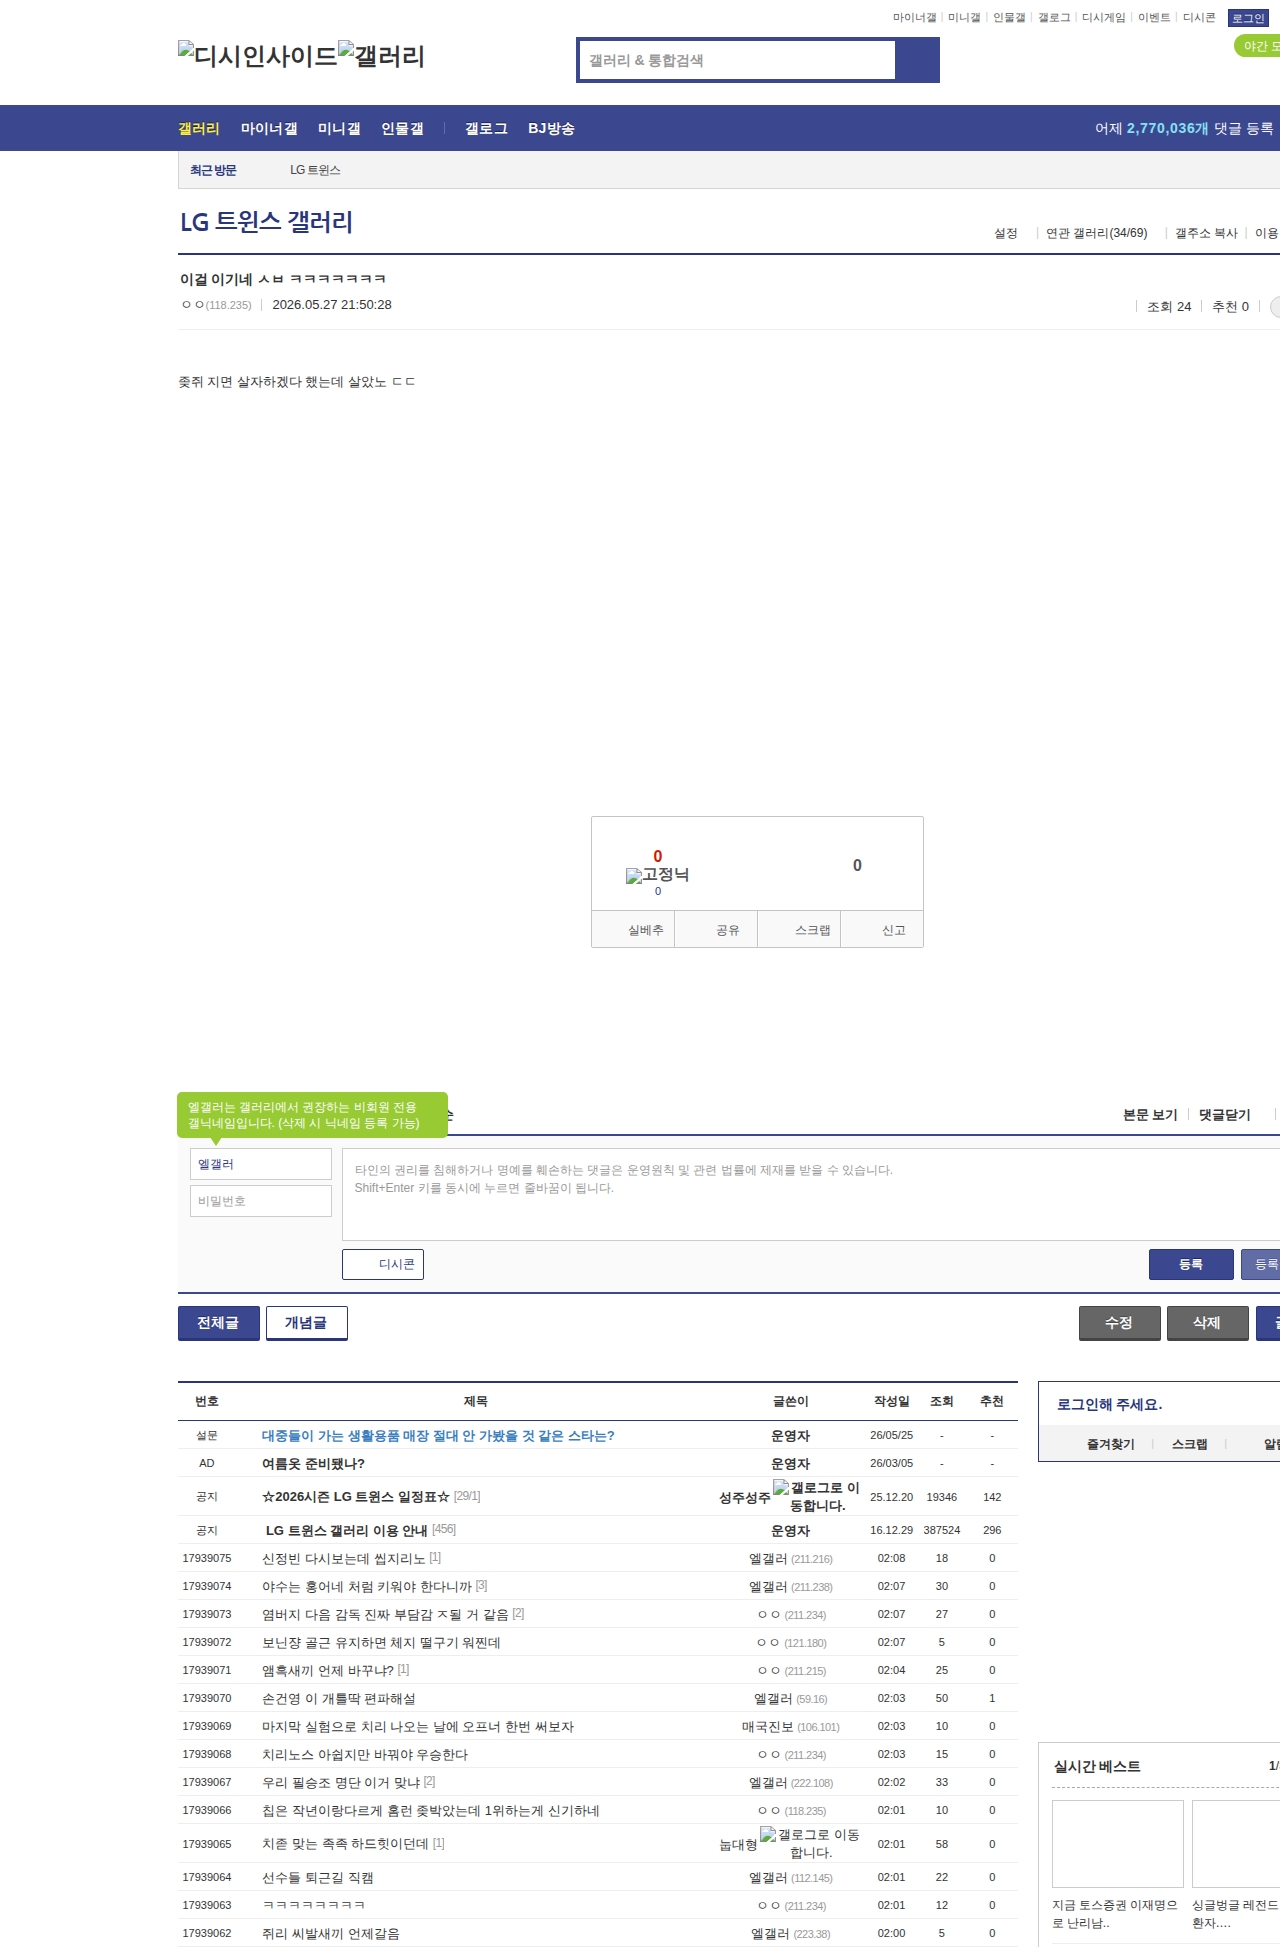Click the blue search button beside the search box

point(917,60)
